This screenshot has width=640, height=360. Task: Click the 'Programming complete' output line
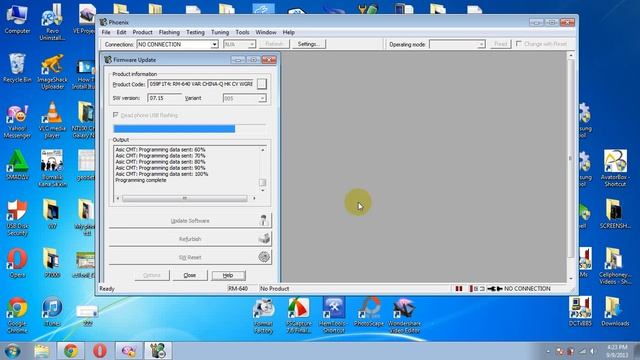coord(141,180)
